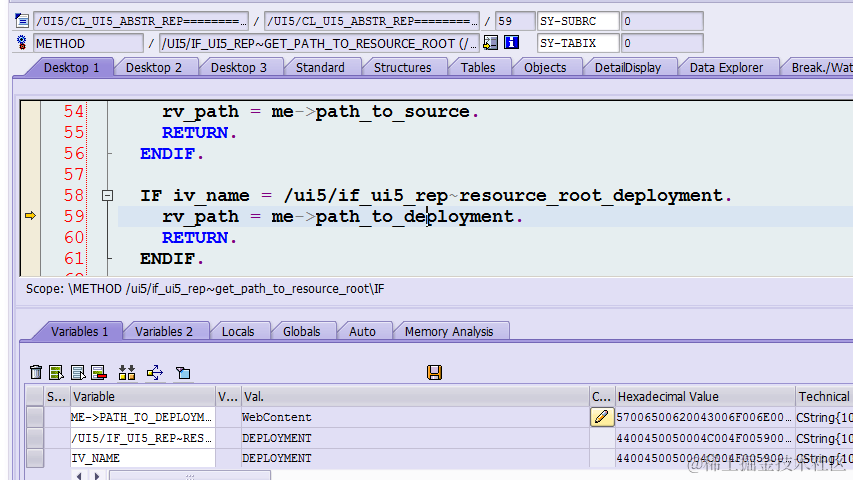Click the SY-SUBRC label field
This screenshot has height=480, width=853.
click(578, 21)
